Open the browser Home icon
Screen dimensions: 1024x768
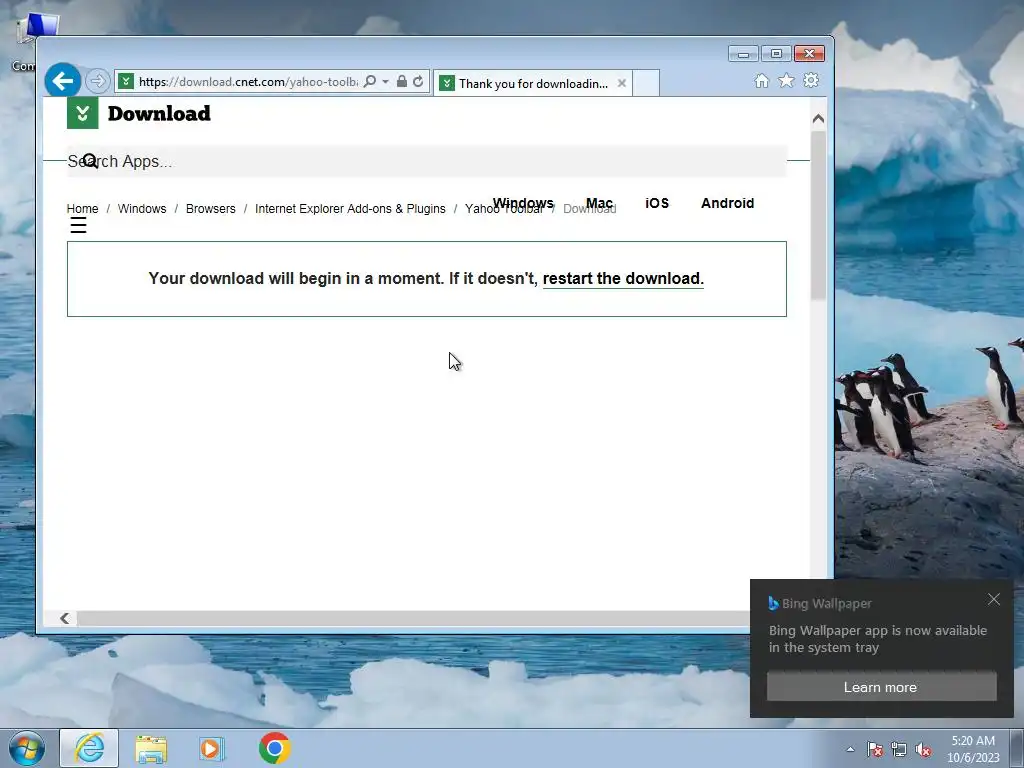tap(761, 80)
